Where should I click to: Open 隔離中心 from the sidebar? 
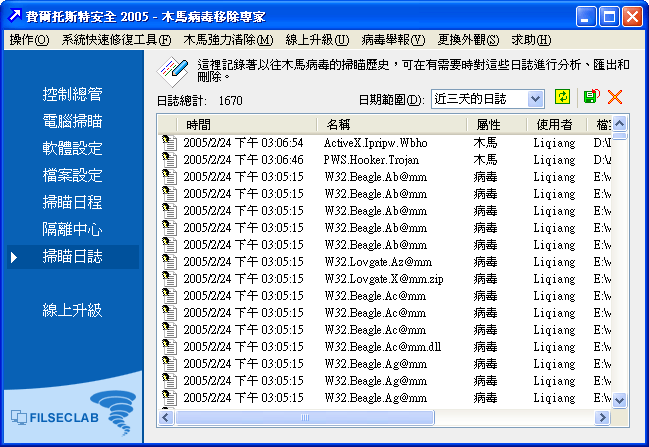click(73, 230)
